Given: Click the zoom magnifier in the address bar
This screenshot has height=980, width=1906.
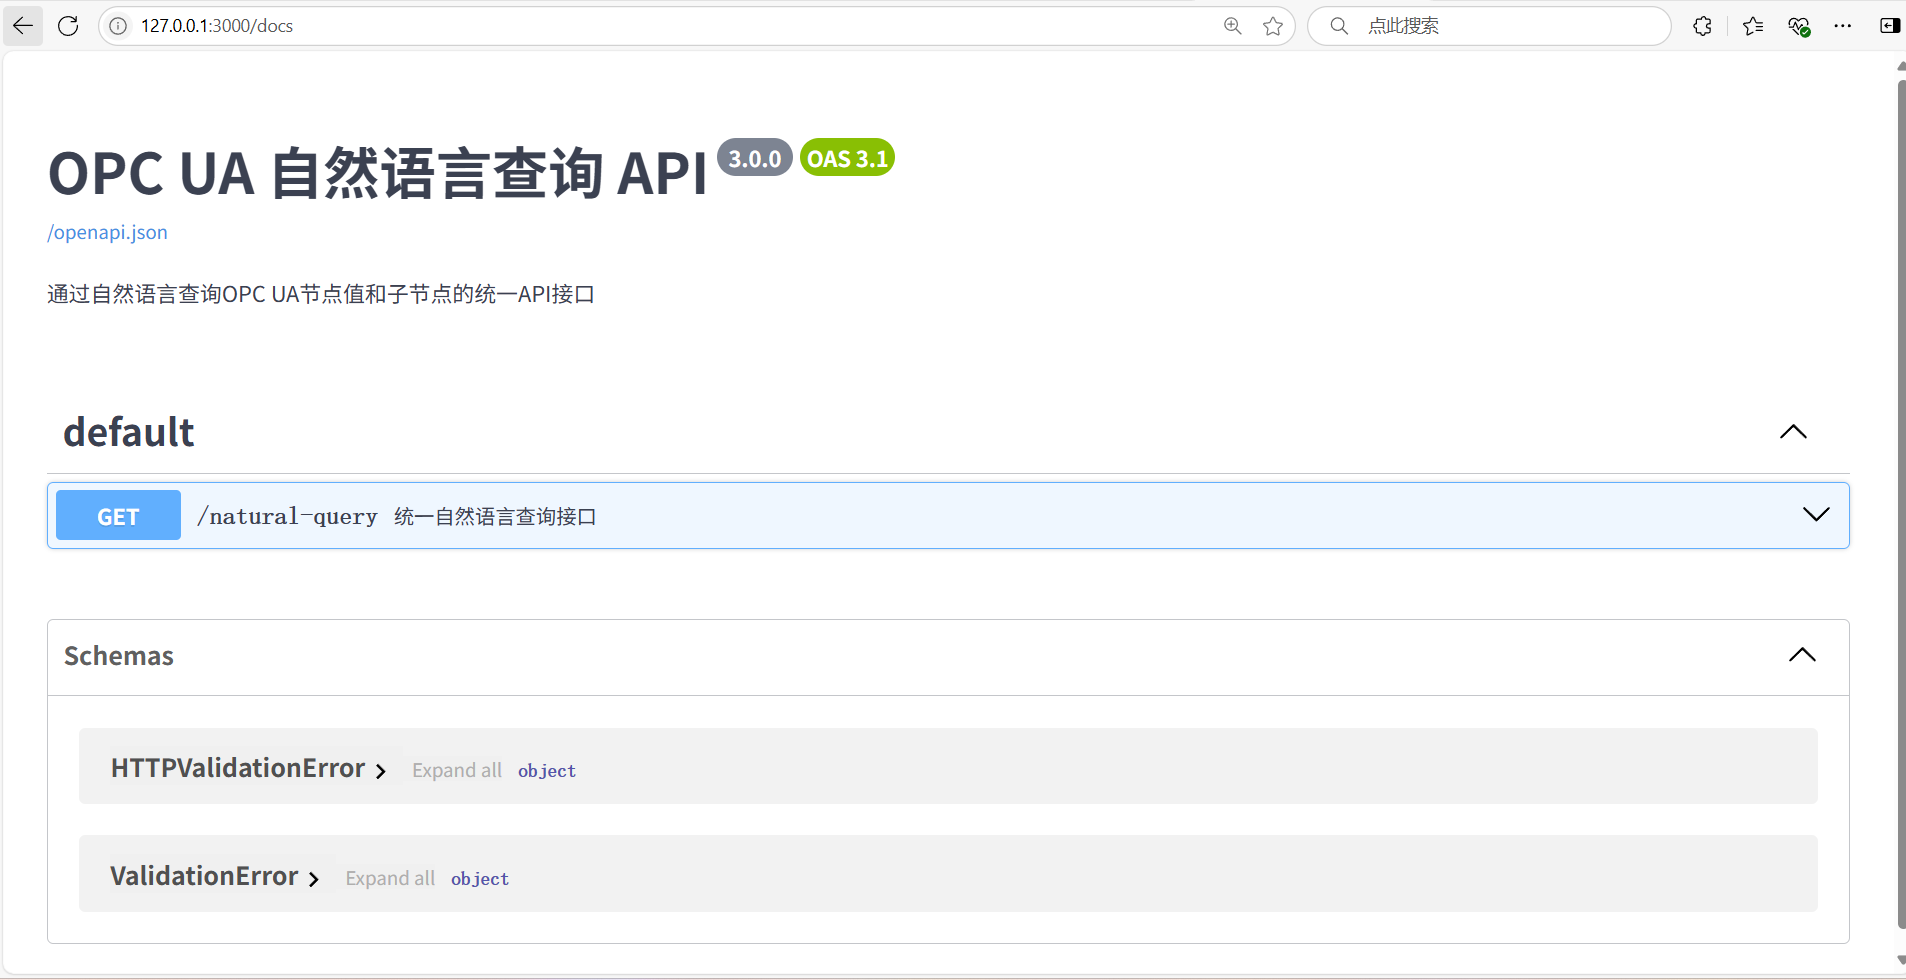Looking at the screenshot, I should pos(1231,26).
